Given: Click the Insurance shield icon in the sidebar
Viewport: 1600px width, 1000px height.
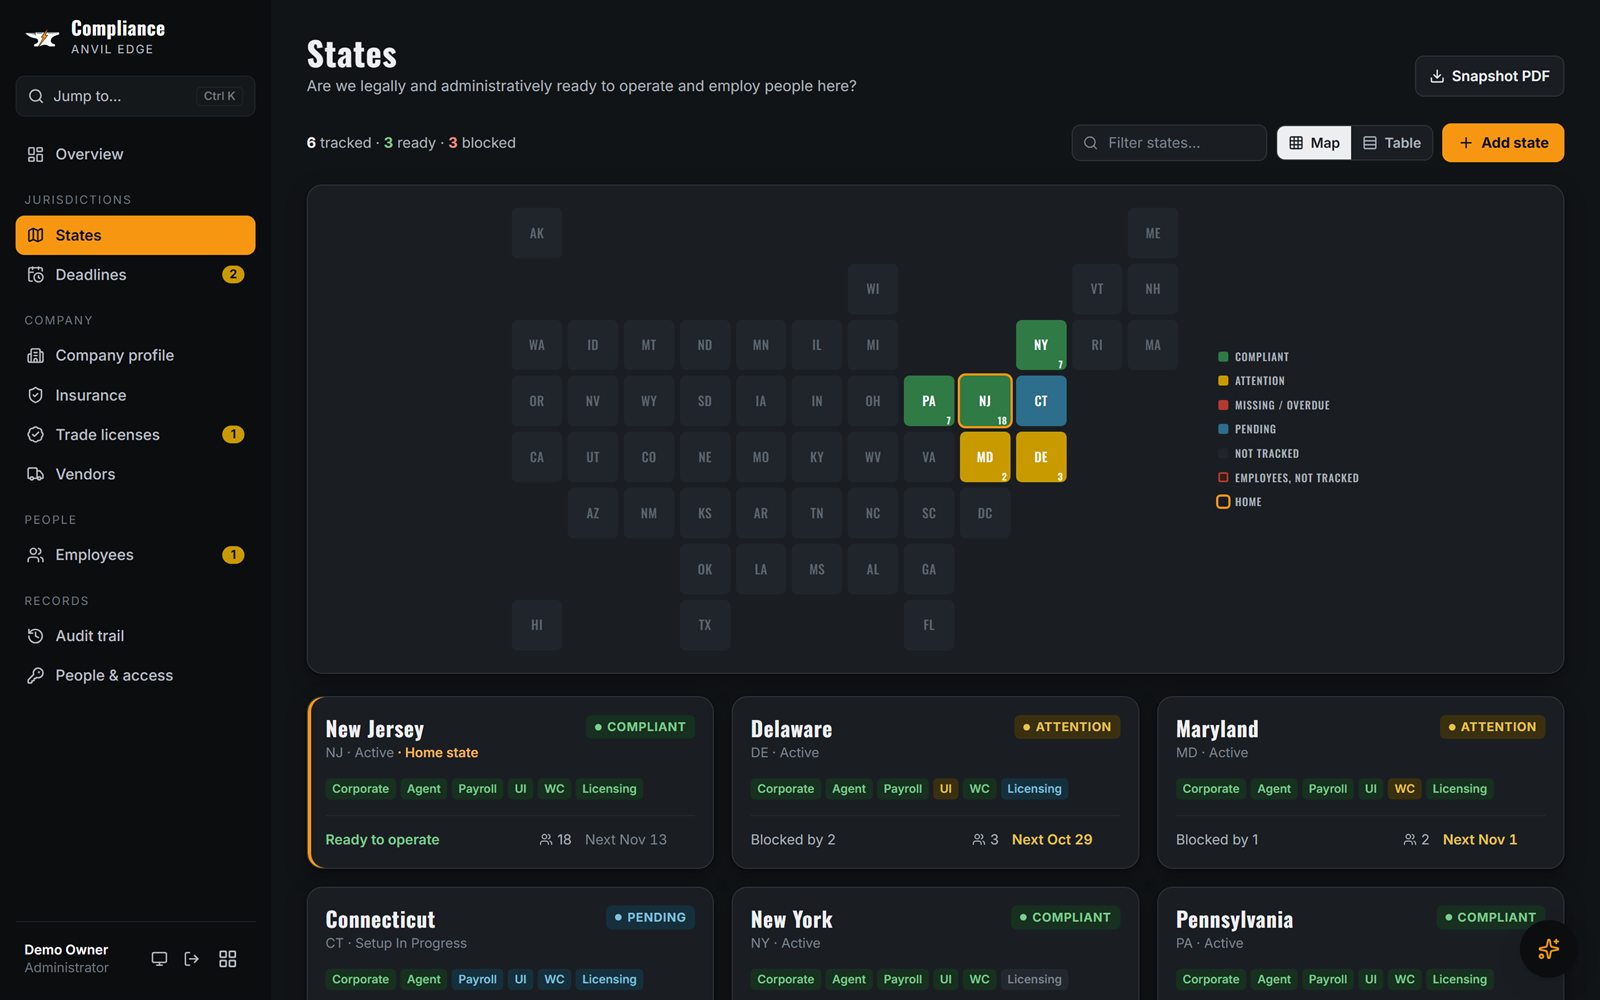Looking at the screenshot, I should click(36, 395).
